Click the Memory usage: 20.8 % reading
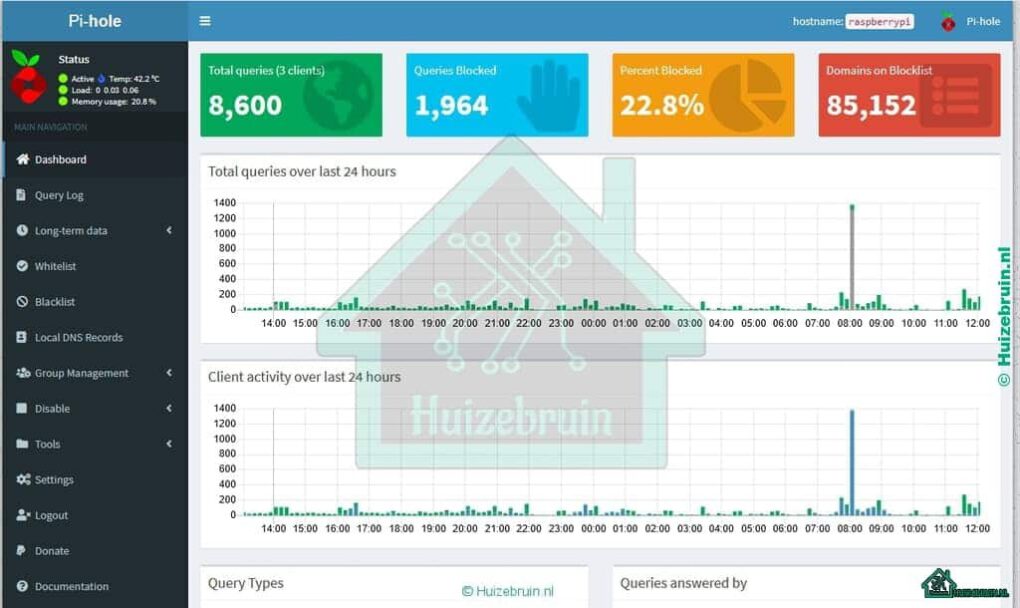Image resolution: width=1020 pixels, height=608 pixels. pyautogui.click(x=114, y=101)
